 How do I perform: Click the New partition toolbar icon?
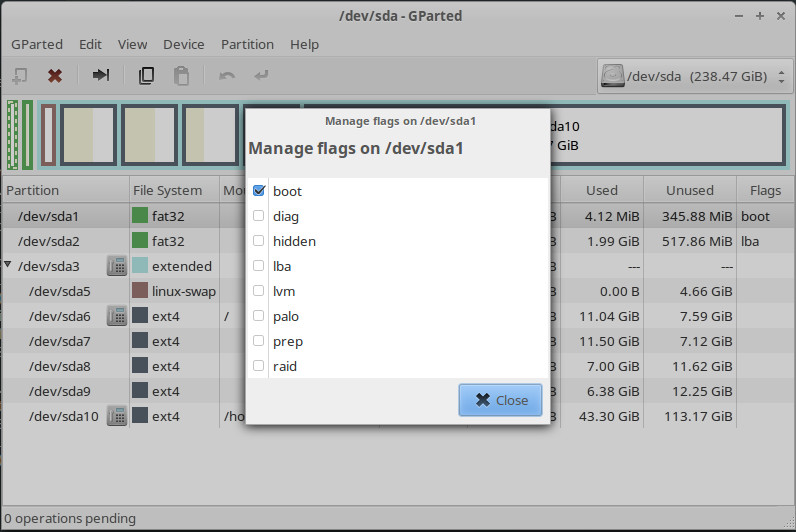[x=20, y=76]
